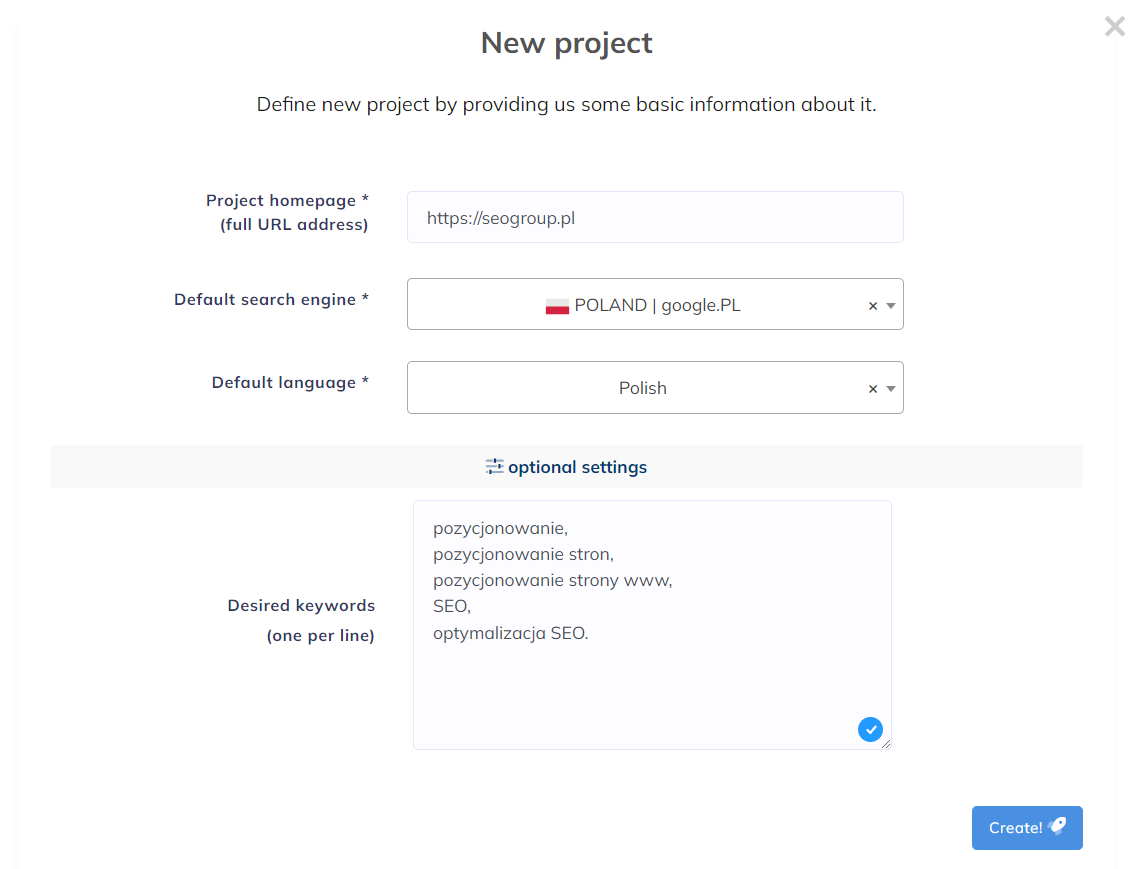Image resolution: width=1138 pixels, height=869 pixels.
Task: Click the rocket icon on Create button
Action: click(1058, 825)
